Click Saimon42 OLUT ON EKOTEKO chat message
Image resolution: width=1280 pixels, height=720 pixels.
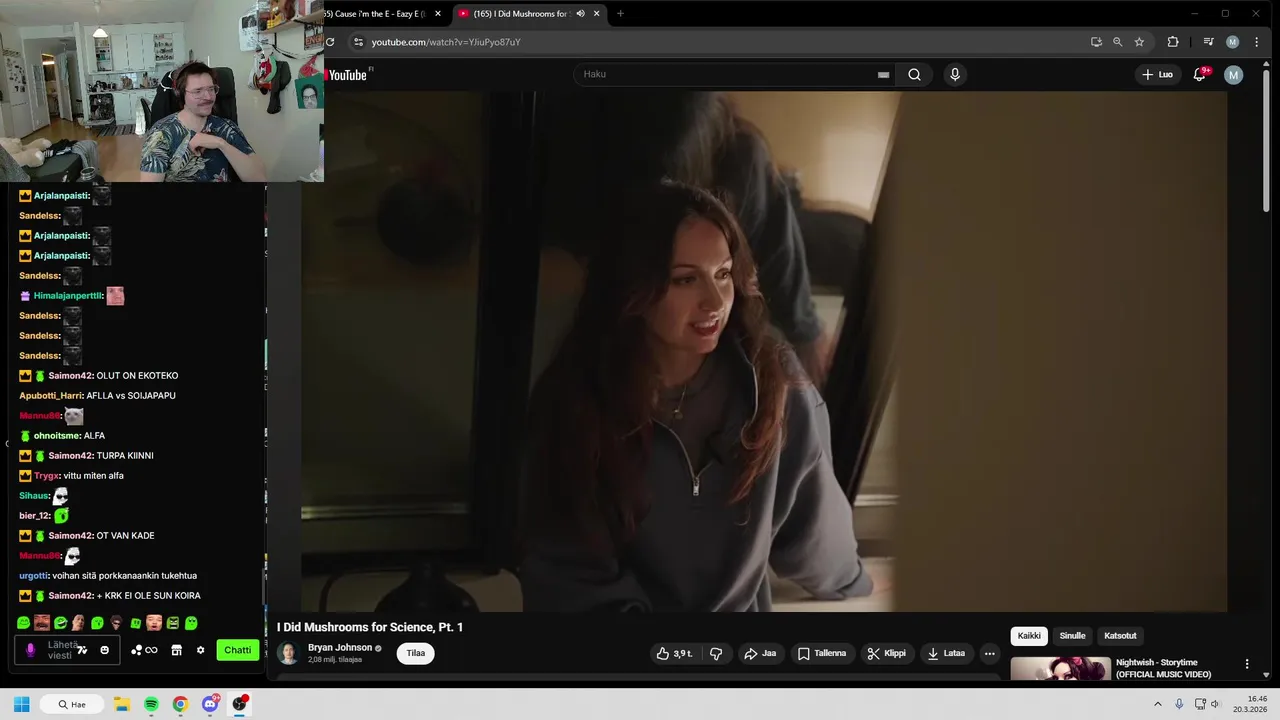(99, 376)
